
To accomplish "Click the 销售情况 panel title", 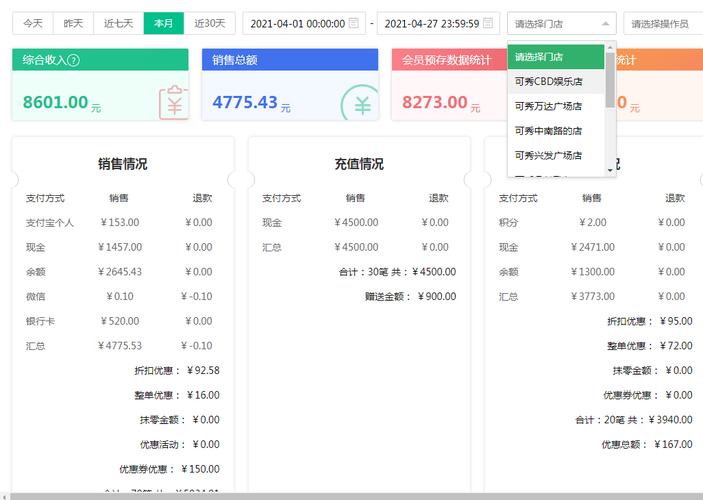I will click(x=123, y=164).
